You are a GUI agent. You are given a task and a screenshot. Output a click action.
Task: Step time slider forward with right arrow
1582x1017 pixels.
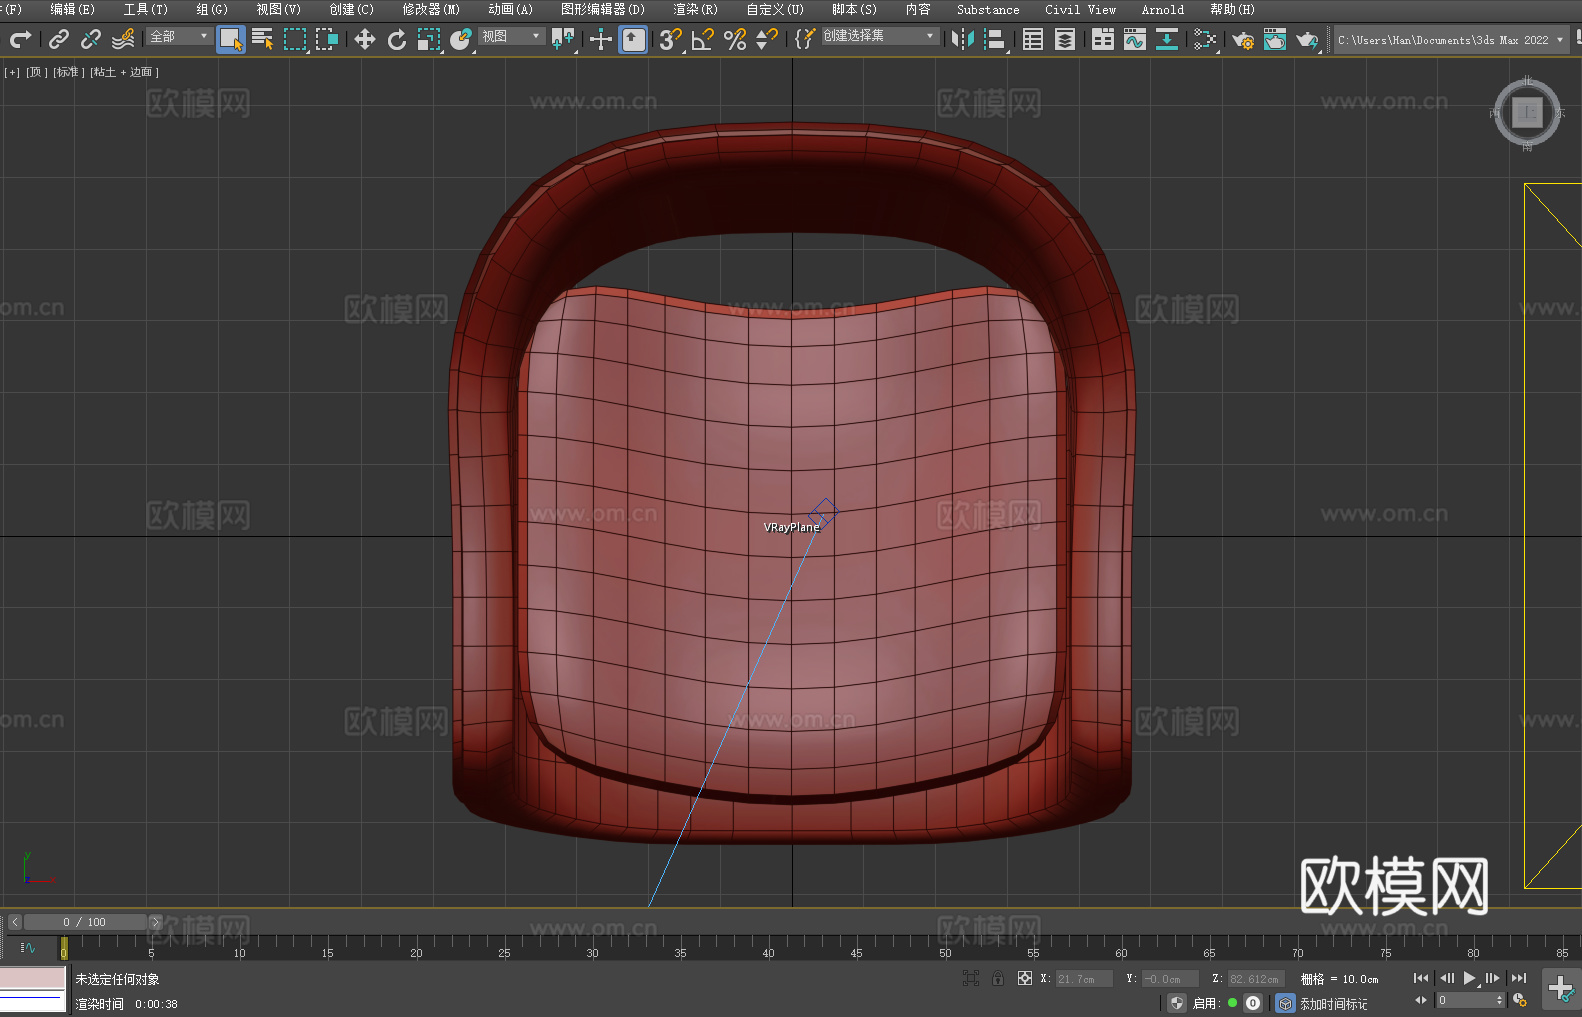pos(155,922)
